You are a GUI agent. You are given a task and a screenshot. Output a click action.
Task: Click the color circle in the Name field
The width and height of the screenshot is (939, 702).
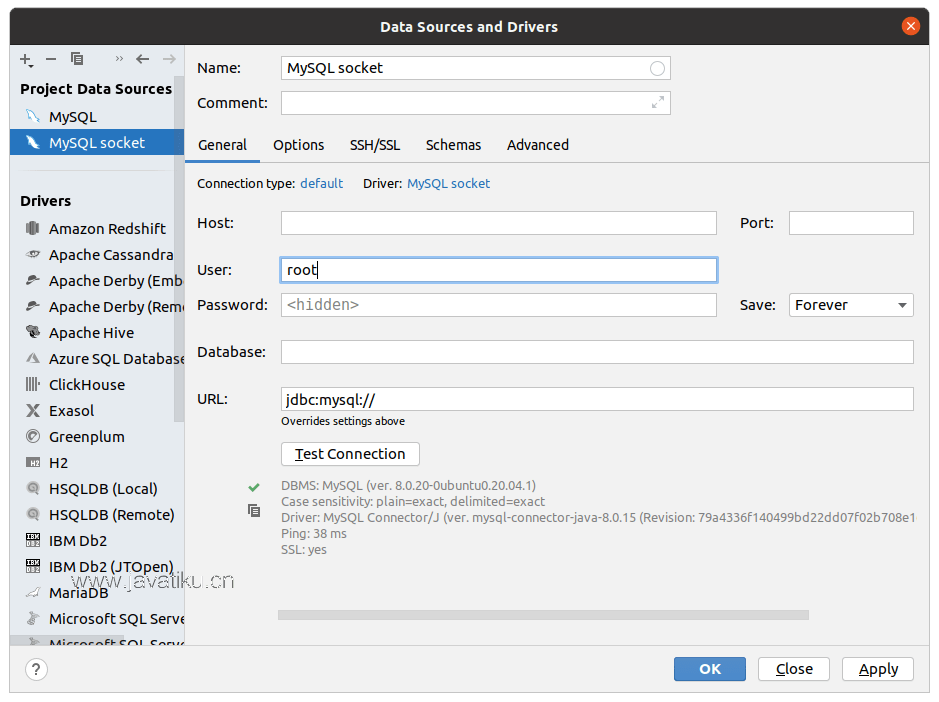pos(657,68)
